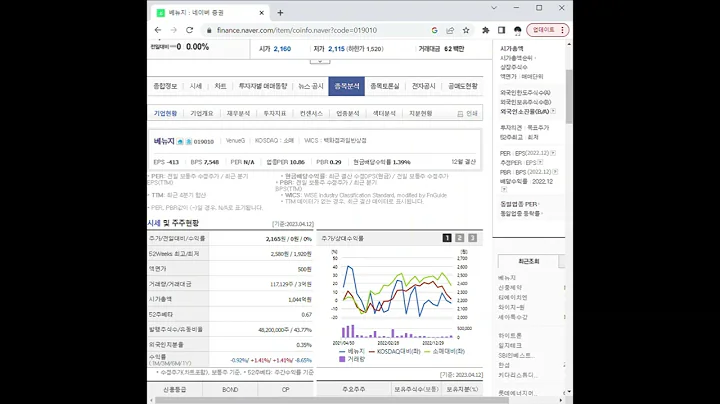This screenshot has width=720, height=404.
Task: Select the 종목분석 tab
Action: (x=347, y=86)
